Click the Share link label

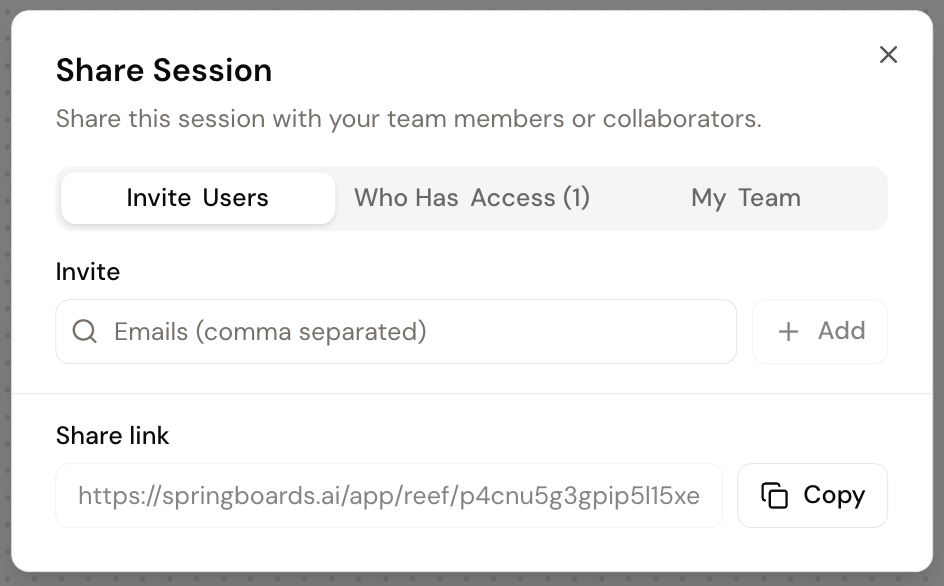[x=113, y=436]
